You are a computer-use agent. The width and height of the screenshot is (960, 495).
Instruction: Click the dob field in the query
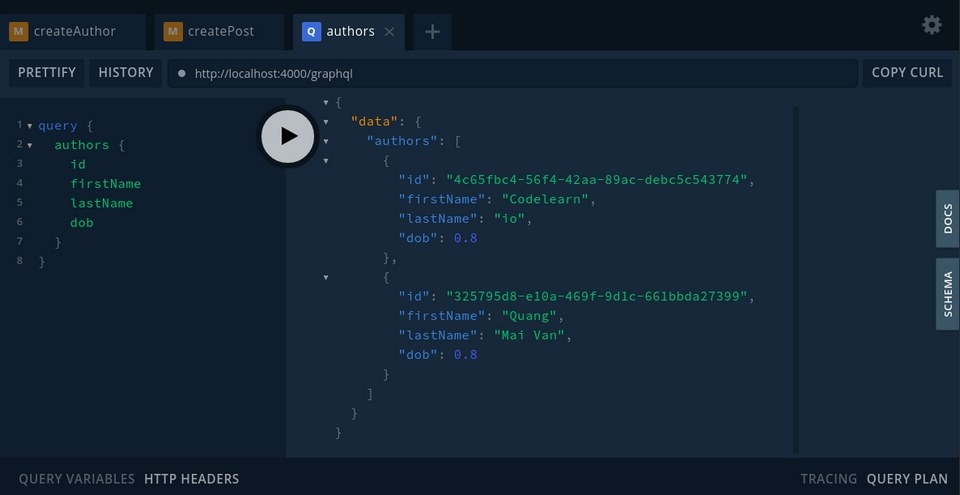[82, 223]
